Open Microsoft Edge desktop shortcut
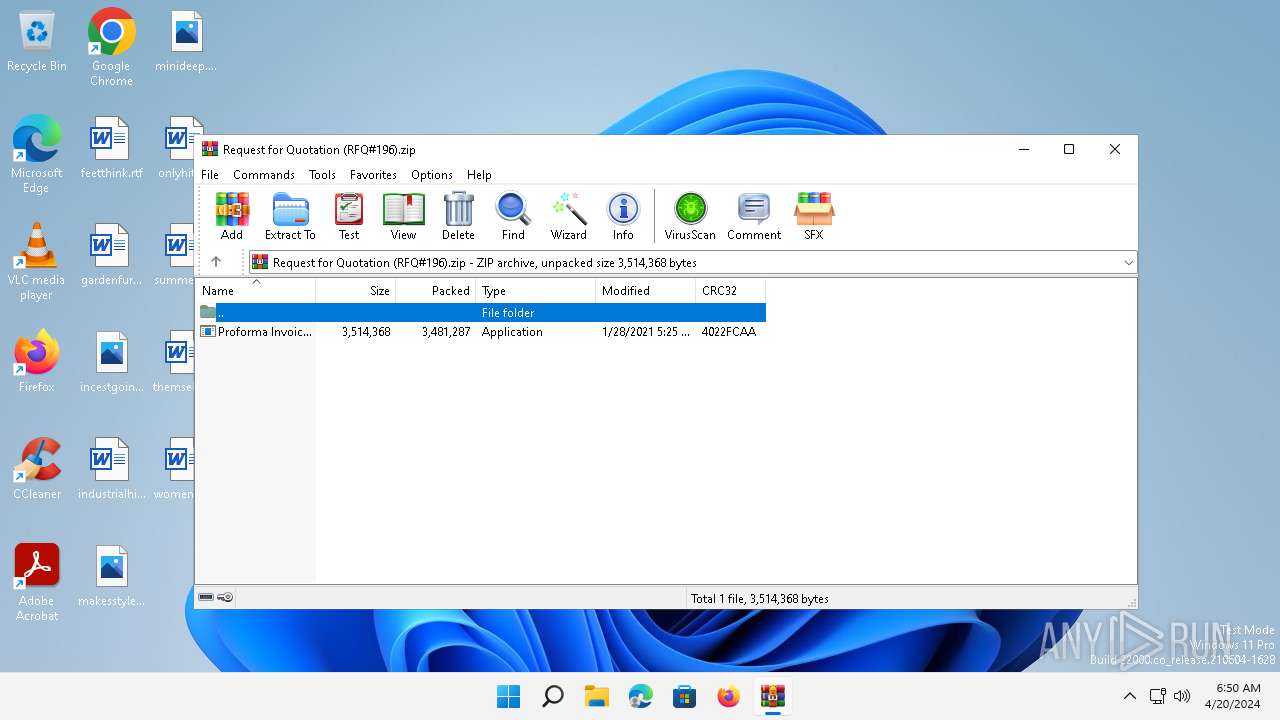This screenshot has width=1280, height=720. click(x=37, y=154)
